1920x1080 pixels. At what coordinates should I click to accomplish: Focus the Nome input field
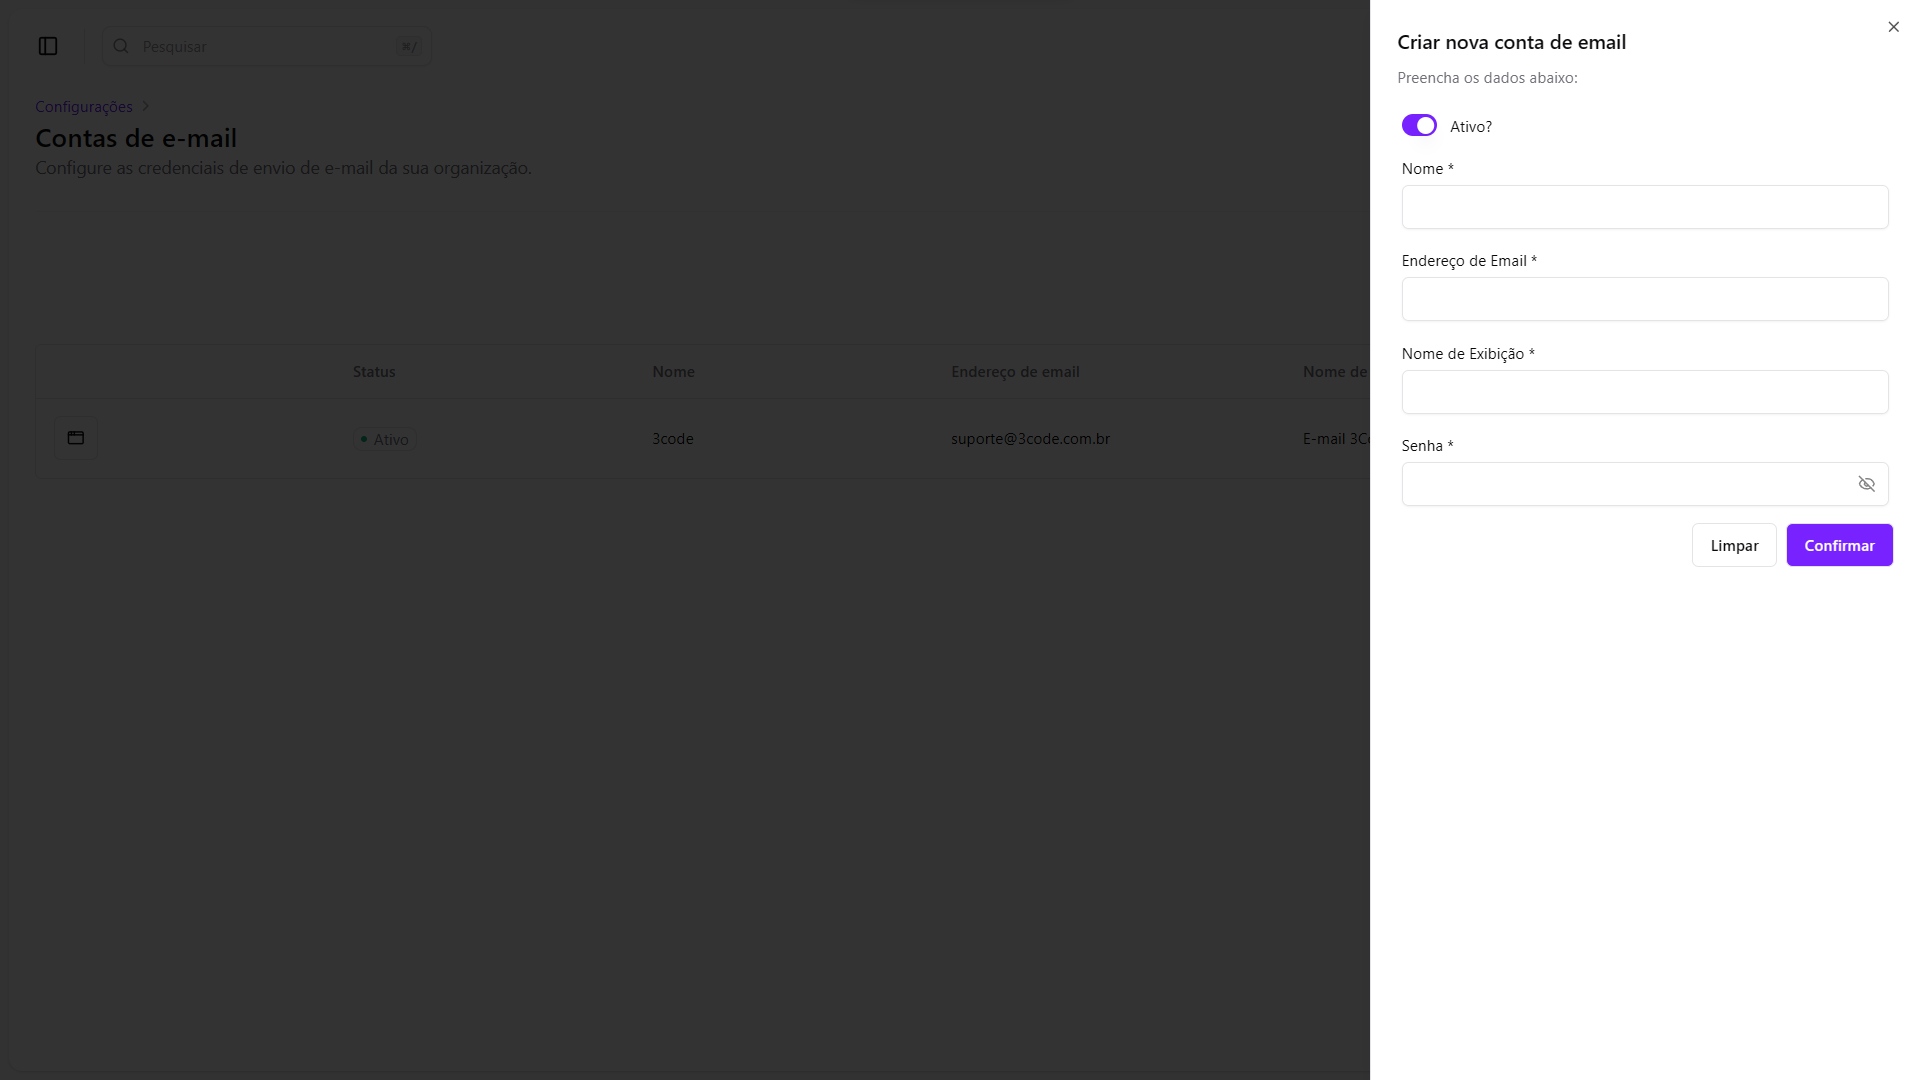1644,207
